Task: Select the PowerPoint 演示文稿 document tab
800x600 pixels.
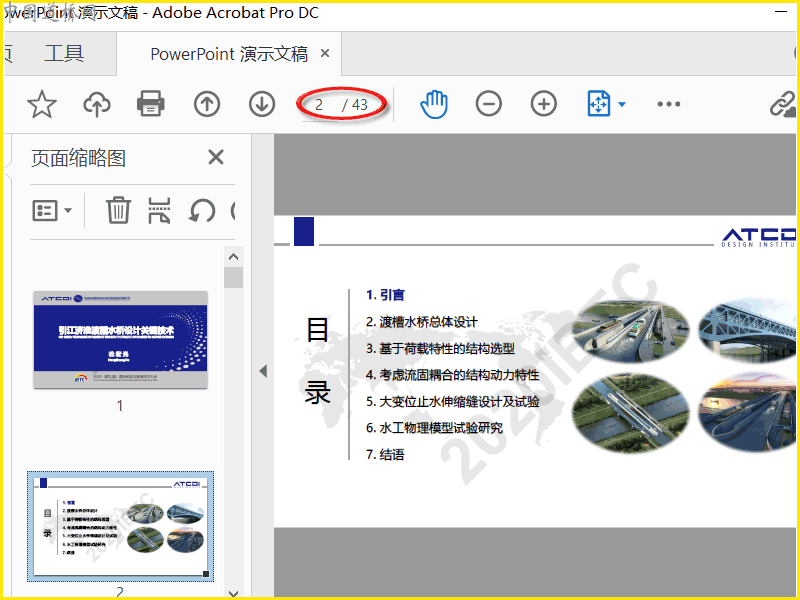Action: coord(229,54)
